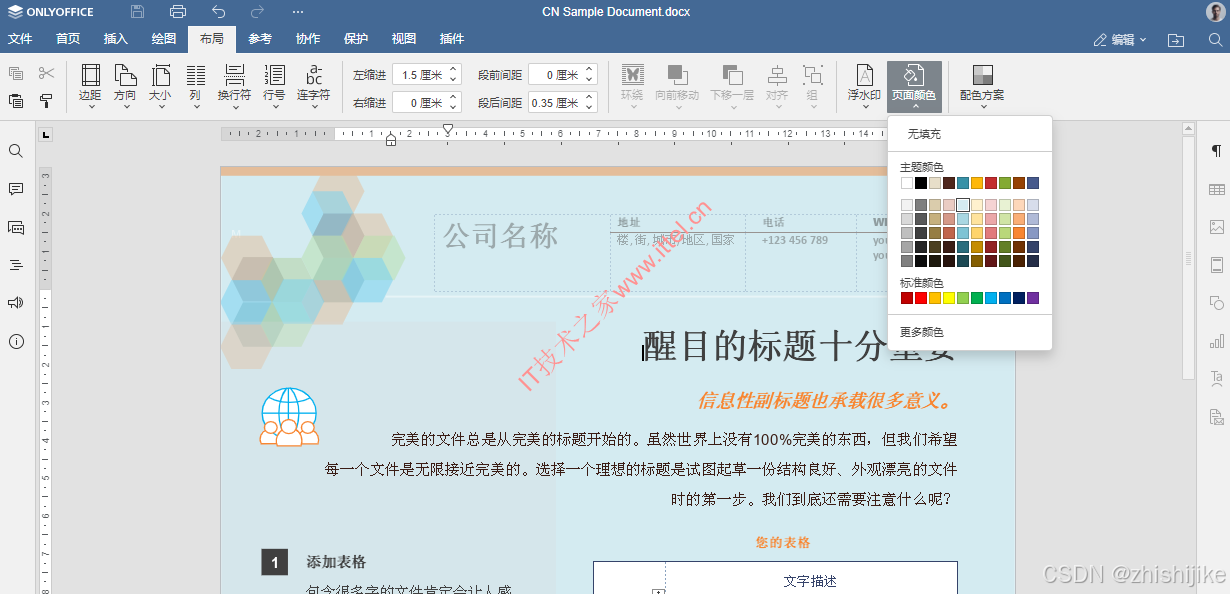Screen dimensions: 1230x594
Task: Switch to the 绘图 tab
Action: pos(164,39)
